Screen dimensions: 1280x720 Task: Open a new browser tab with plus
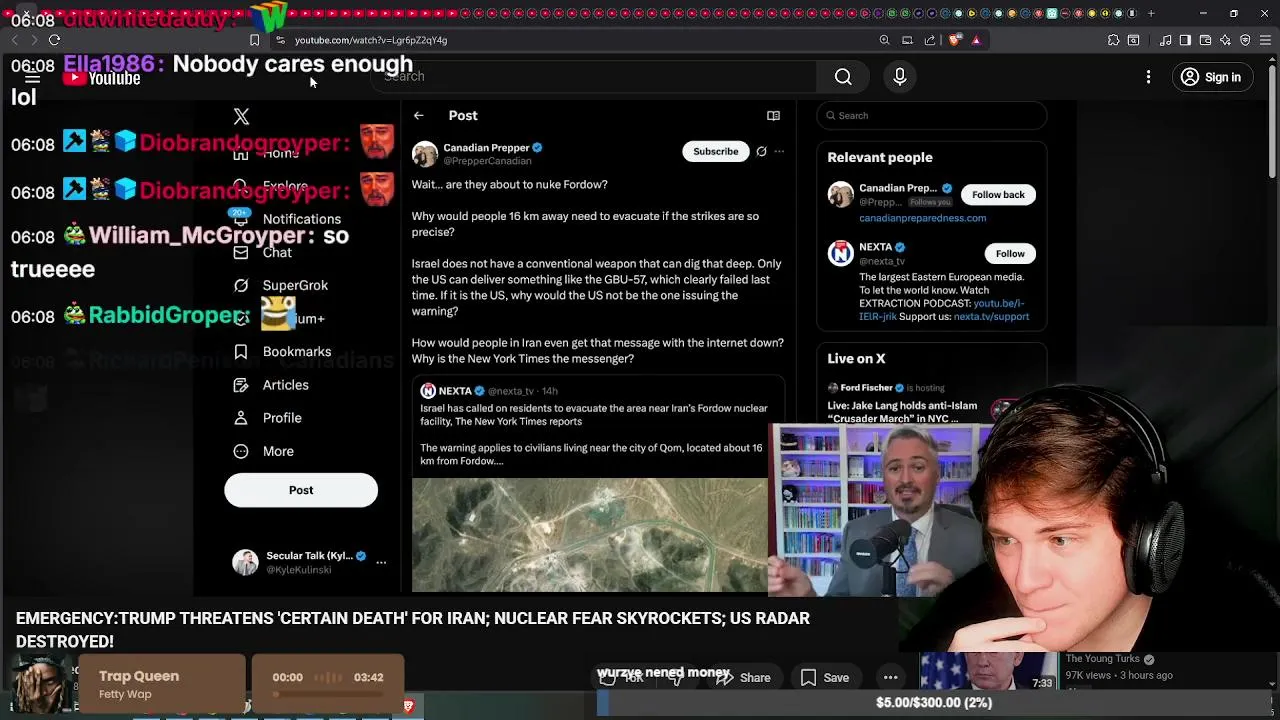pyautogui.click(x=1151, y=13)
